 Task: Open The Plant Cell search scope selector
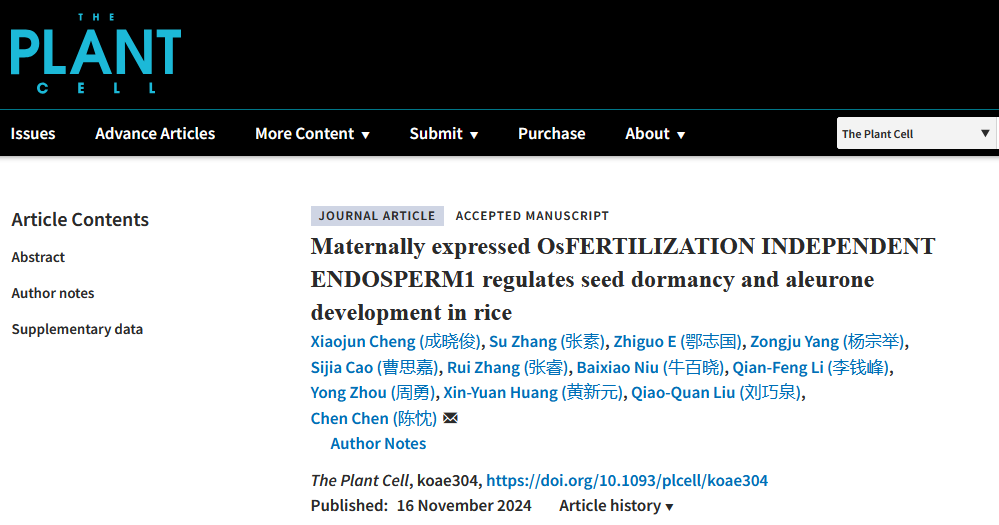coord(916,134)
